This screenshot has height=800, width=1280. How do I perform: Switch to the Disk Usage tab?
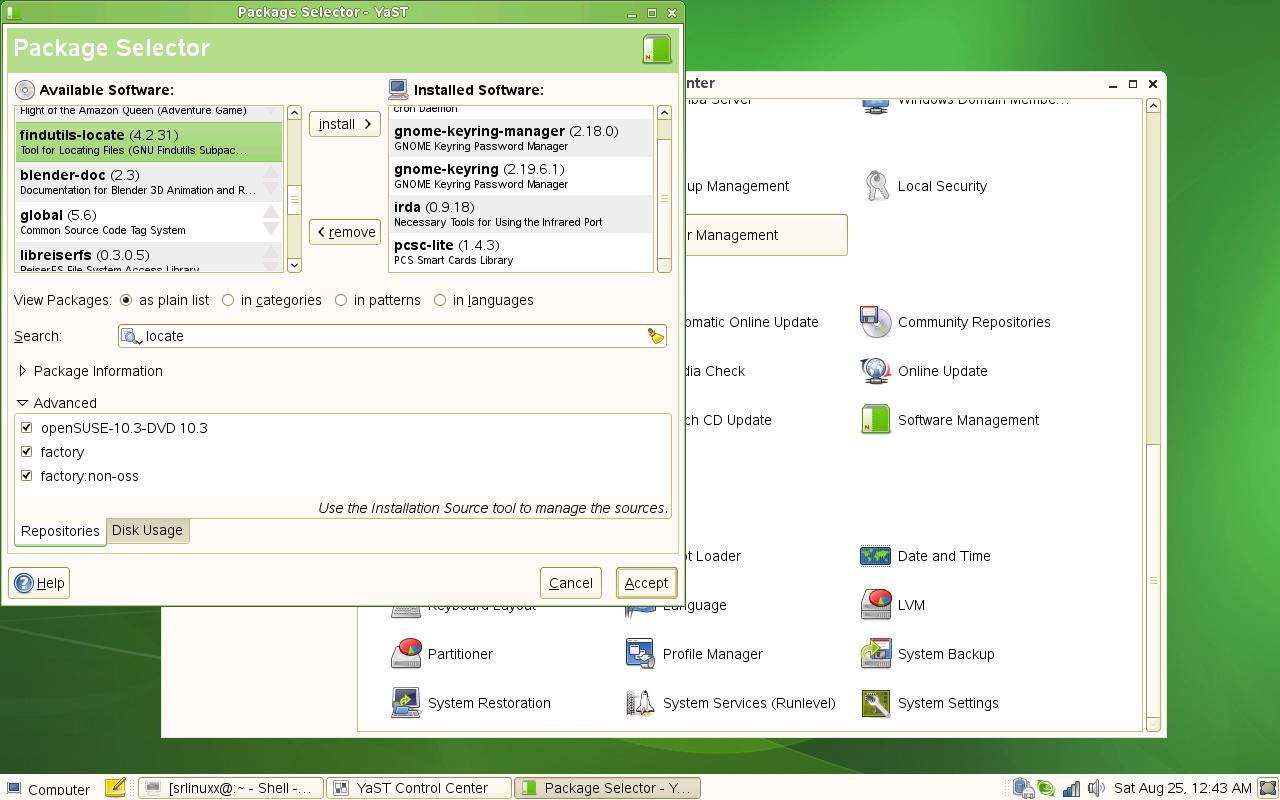pyautogui.click(x=147, y=530)
